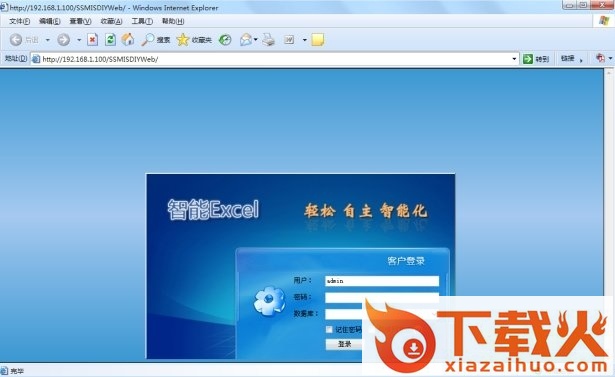The height and width of the screenshot is (377, 615).
Task: Click the 数据库 database field
Action: click(x=344, y=314)
